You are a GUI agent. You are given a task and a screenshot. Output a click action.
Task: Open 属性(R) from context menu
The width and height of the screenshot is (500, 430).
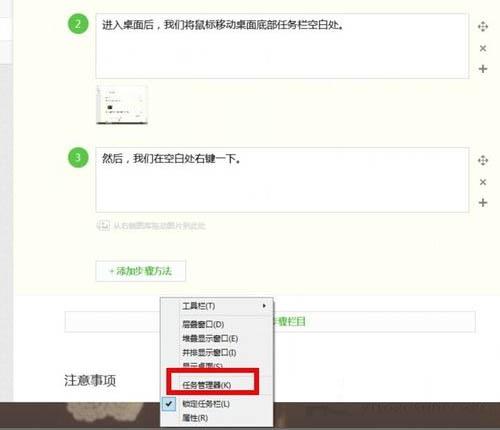pos(217,418)
